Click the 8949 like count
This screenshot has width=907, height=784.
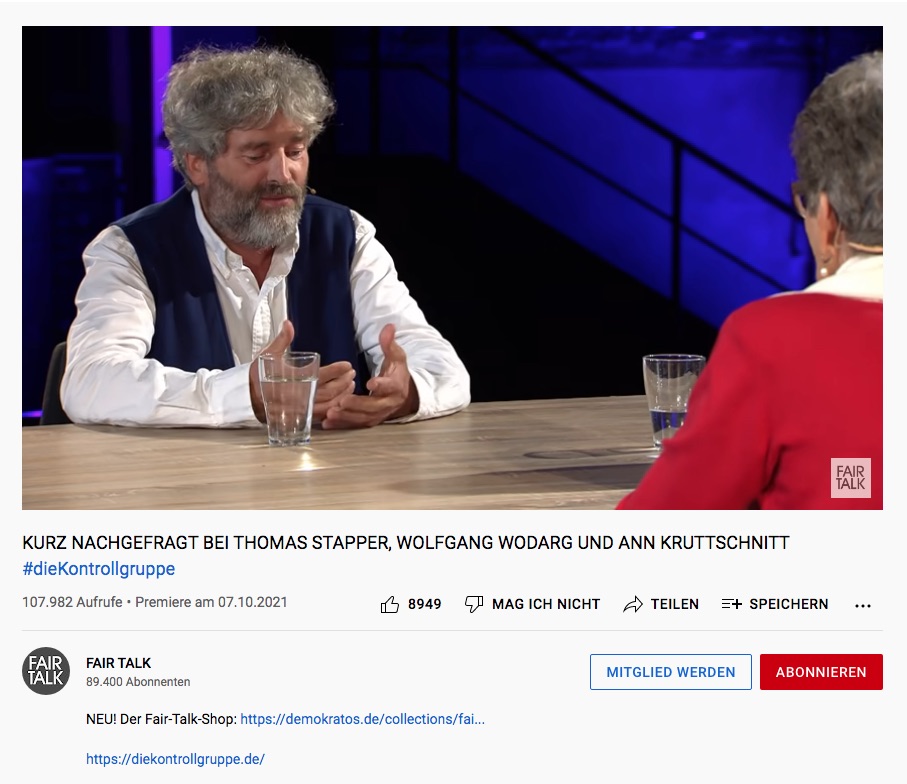(424, 604)
